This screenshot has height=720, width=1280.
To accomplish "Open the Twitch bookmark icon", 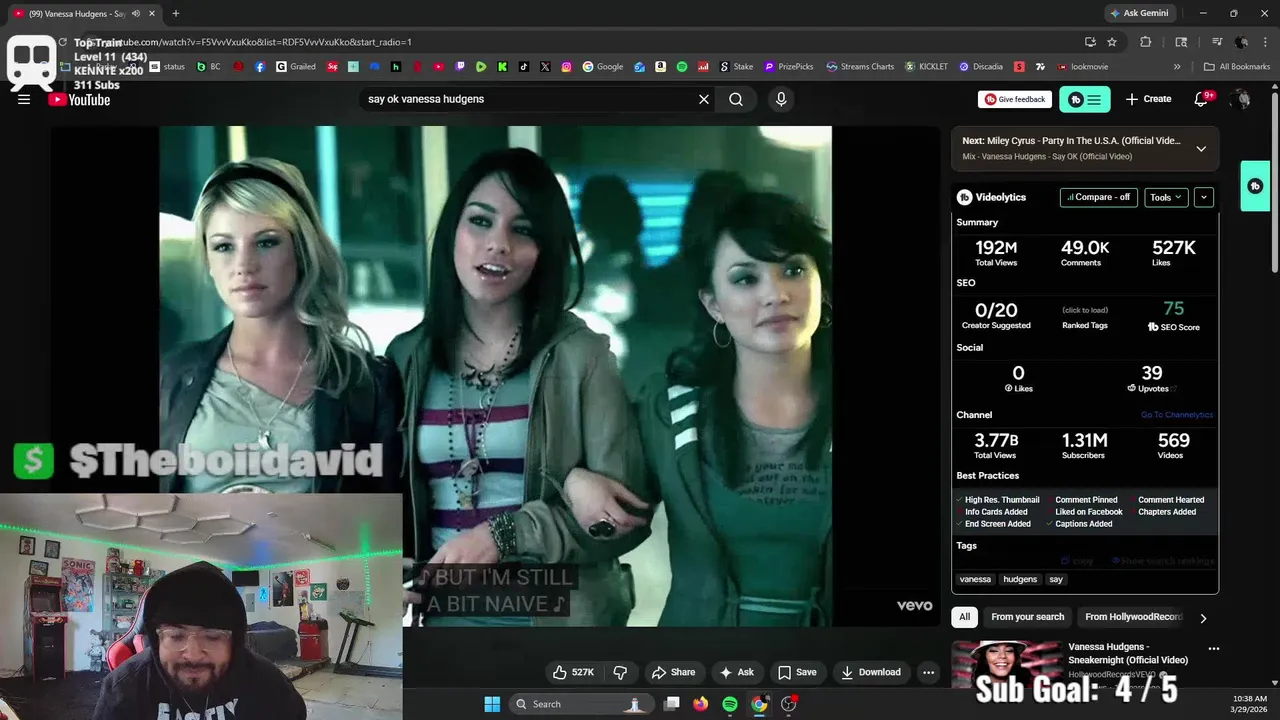I will [460, 67].
